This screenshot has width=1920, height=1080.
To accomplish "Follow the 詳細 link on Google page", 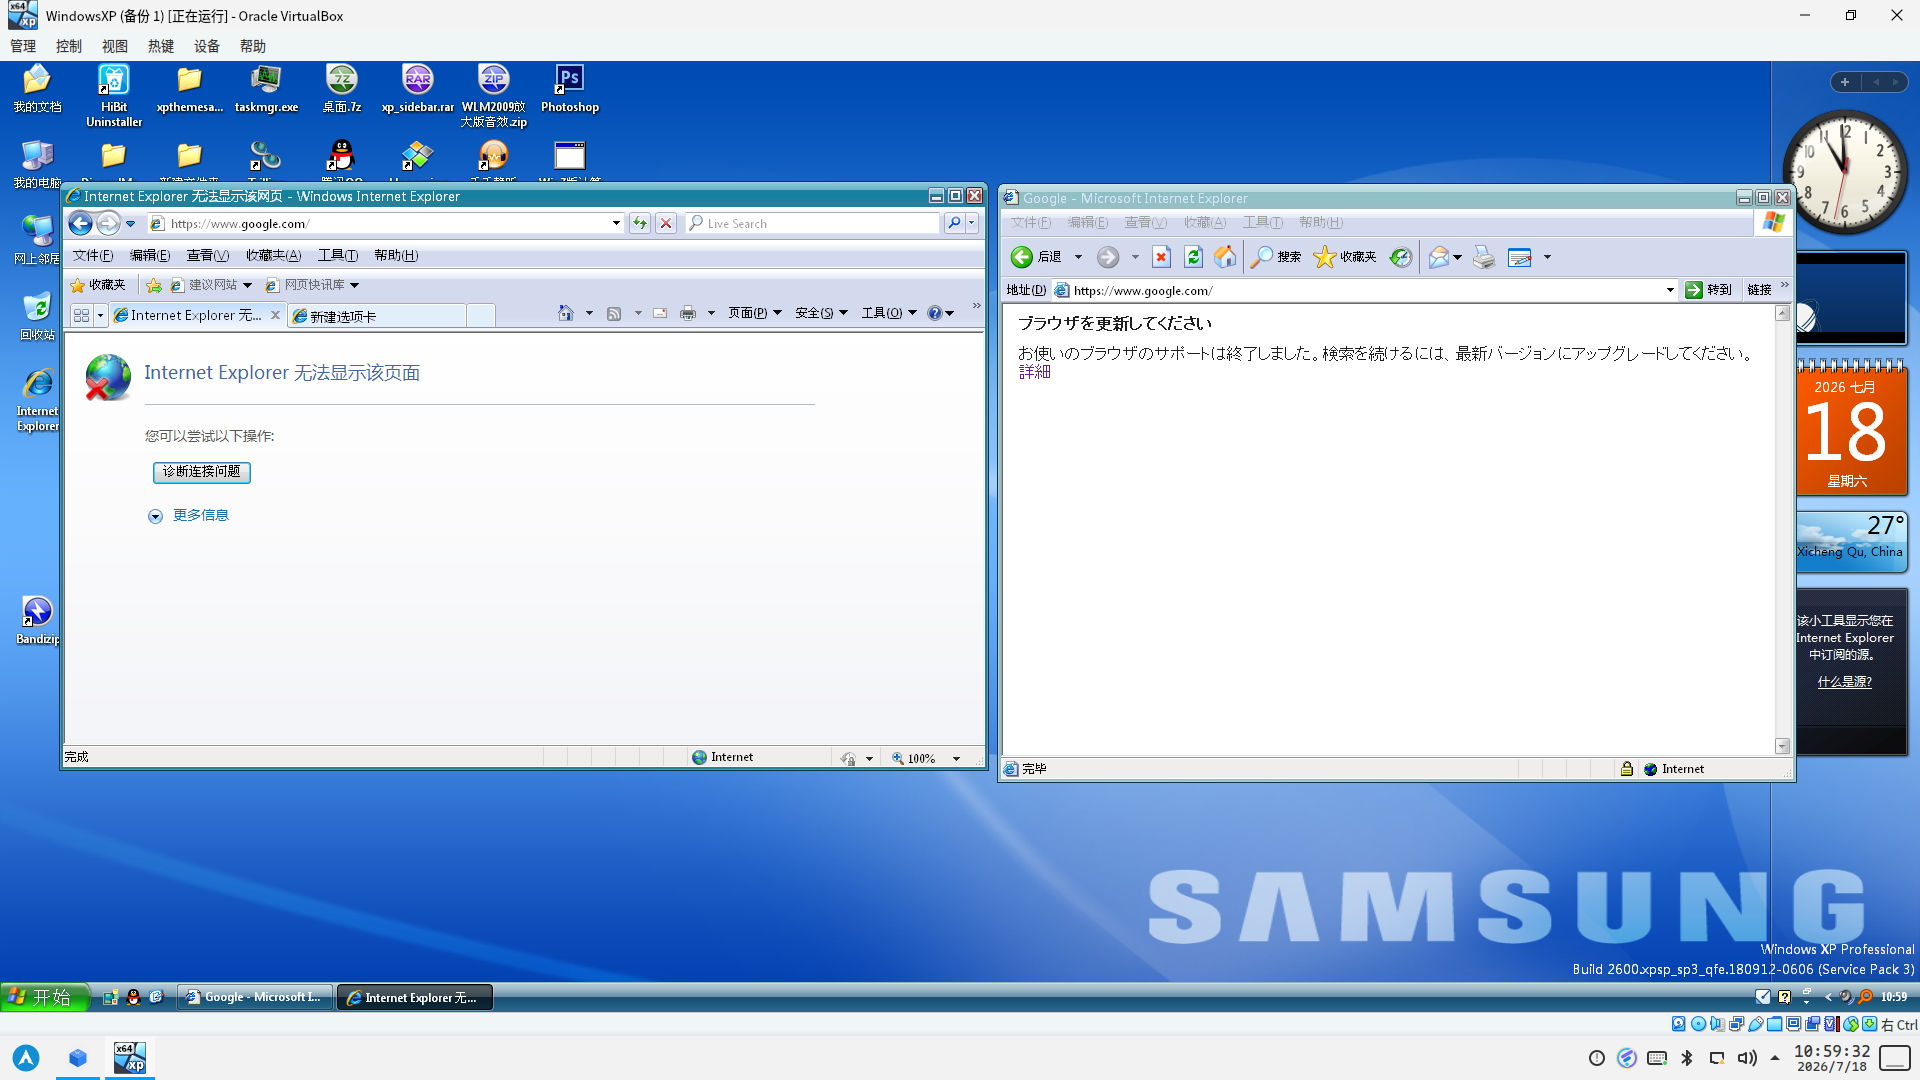I will (1034, 372).
